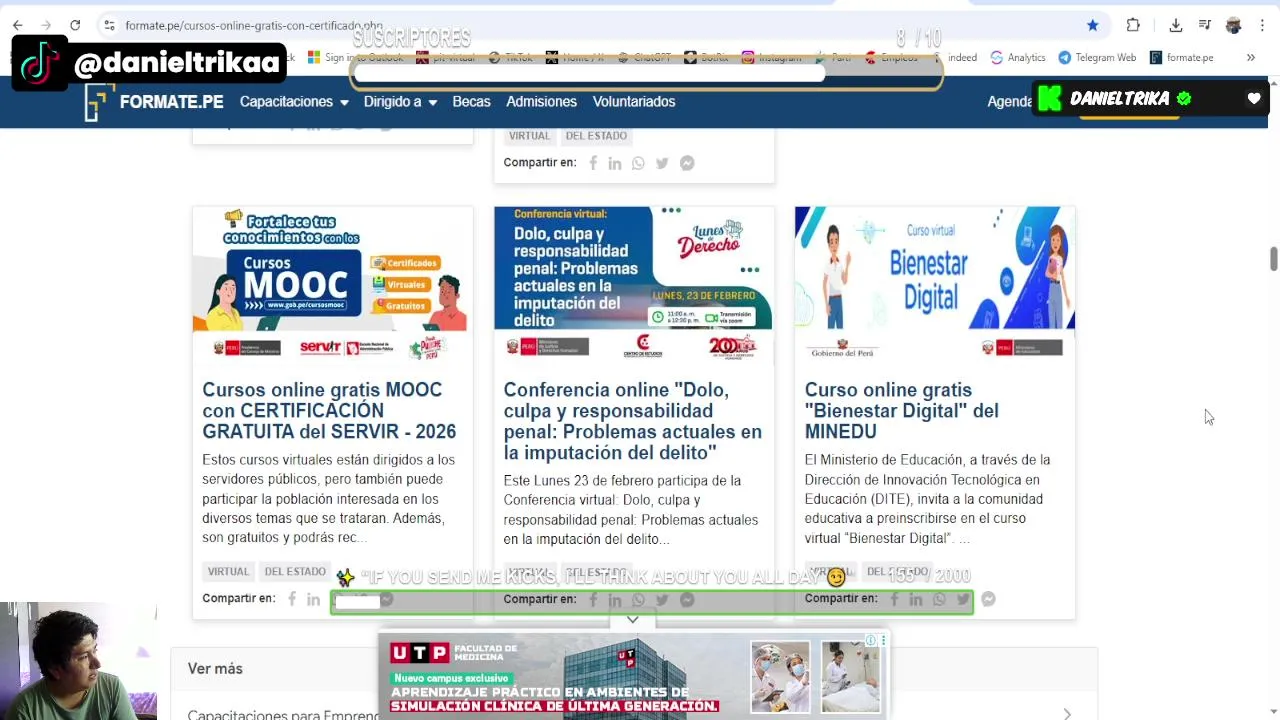The width and height of the screenshot is (1280, 720).
Task: Click VIRTUAL tag on MOOC card
Action: coord(228,572)
